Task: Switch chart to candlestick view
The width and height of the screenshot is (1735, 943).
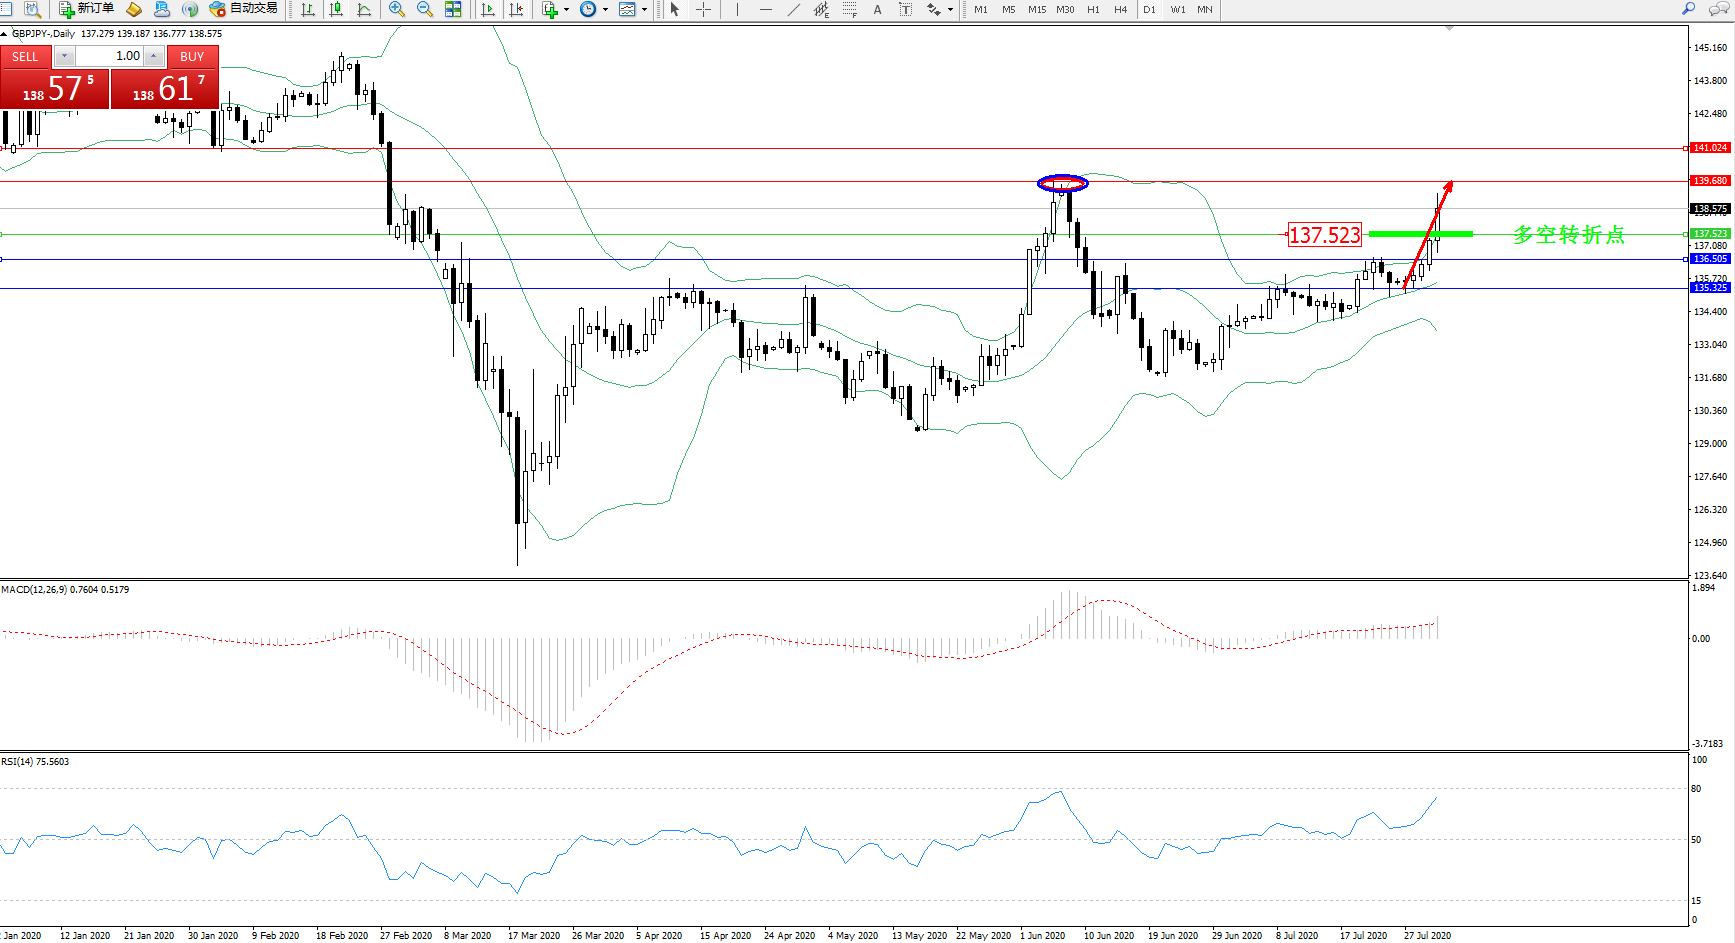Action: (x=336, y=9)
